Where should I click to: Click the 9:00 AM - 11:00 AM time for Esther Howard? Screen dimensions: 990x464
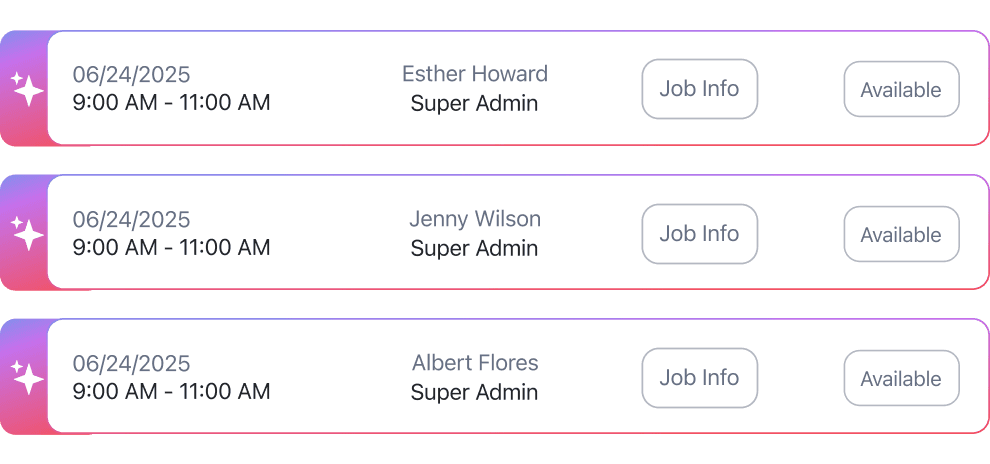(x=171, y=103)
